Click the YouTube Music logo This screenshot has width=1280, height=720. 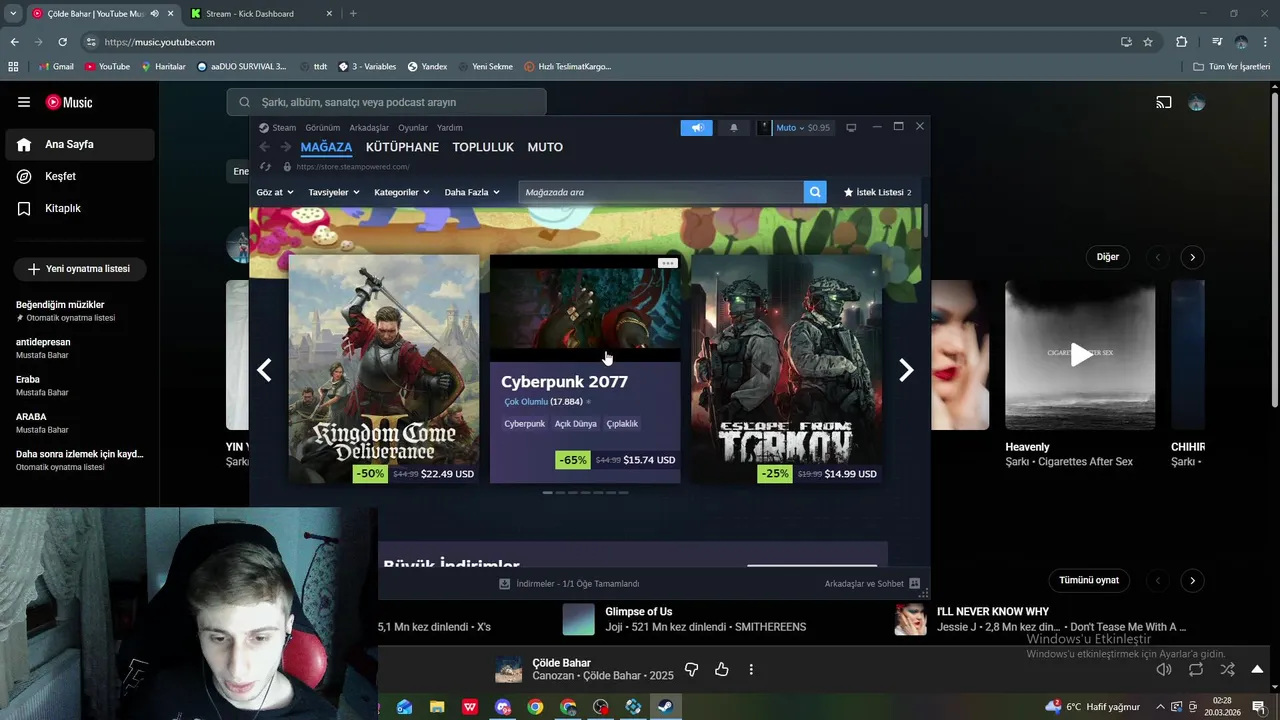pyautogui.click(x=69, y=102)
